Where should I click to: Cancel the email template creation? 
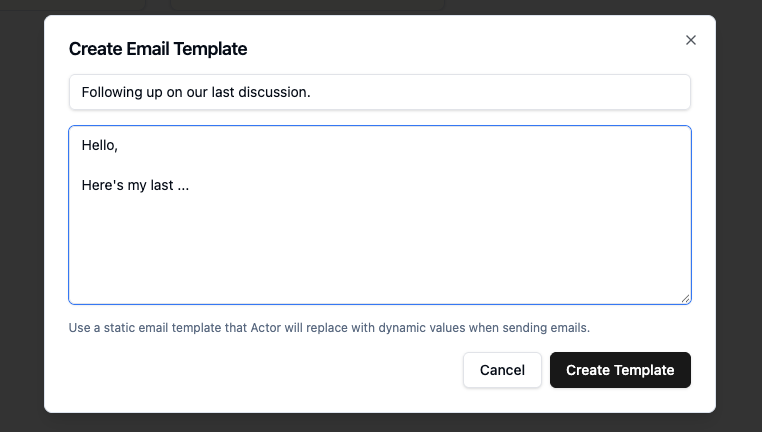point(502,370)
